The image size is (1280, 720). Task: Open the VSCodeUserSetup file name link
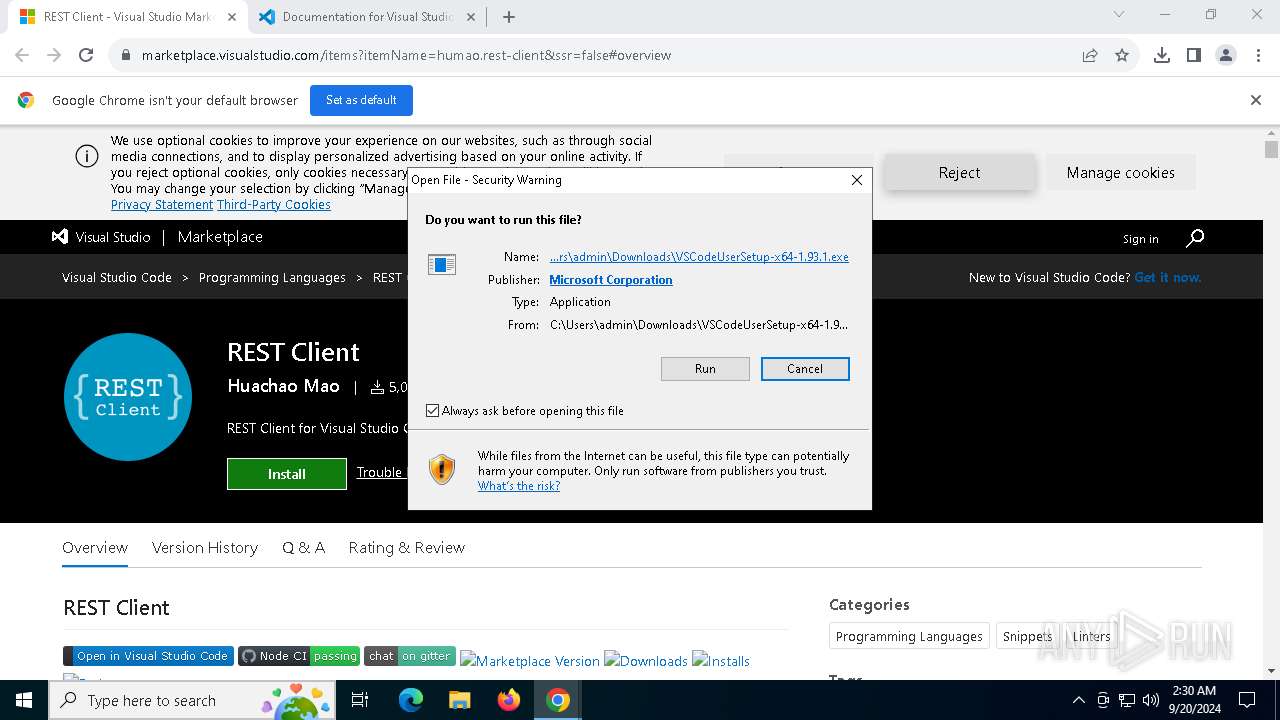coord(699,257)
